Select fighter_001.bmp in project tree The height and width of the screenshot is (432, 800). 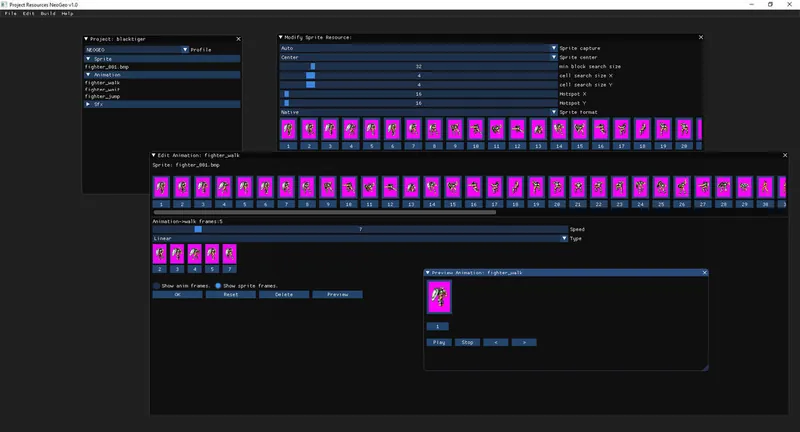click(x=107, y=67)
